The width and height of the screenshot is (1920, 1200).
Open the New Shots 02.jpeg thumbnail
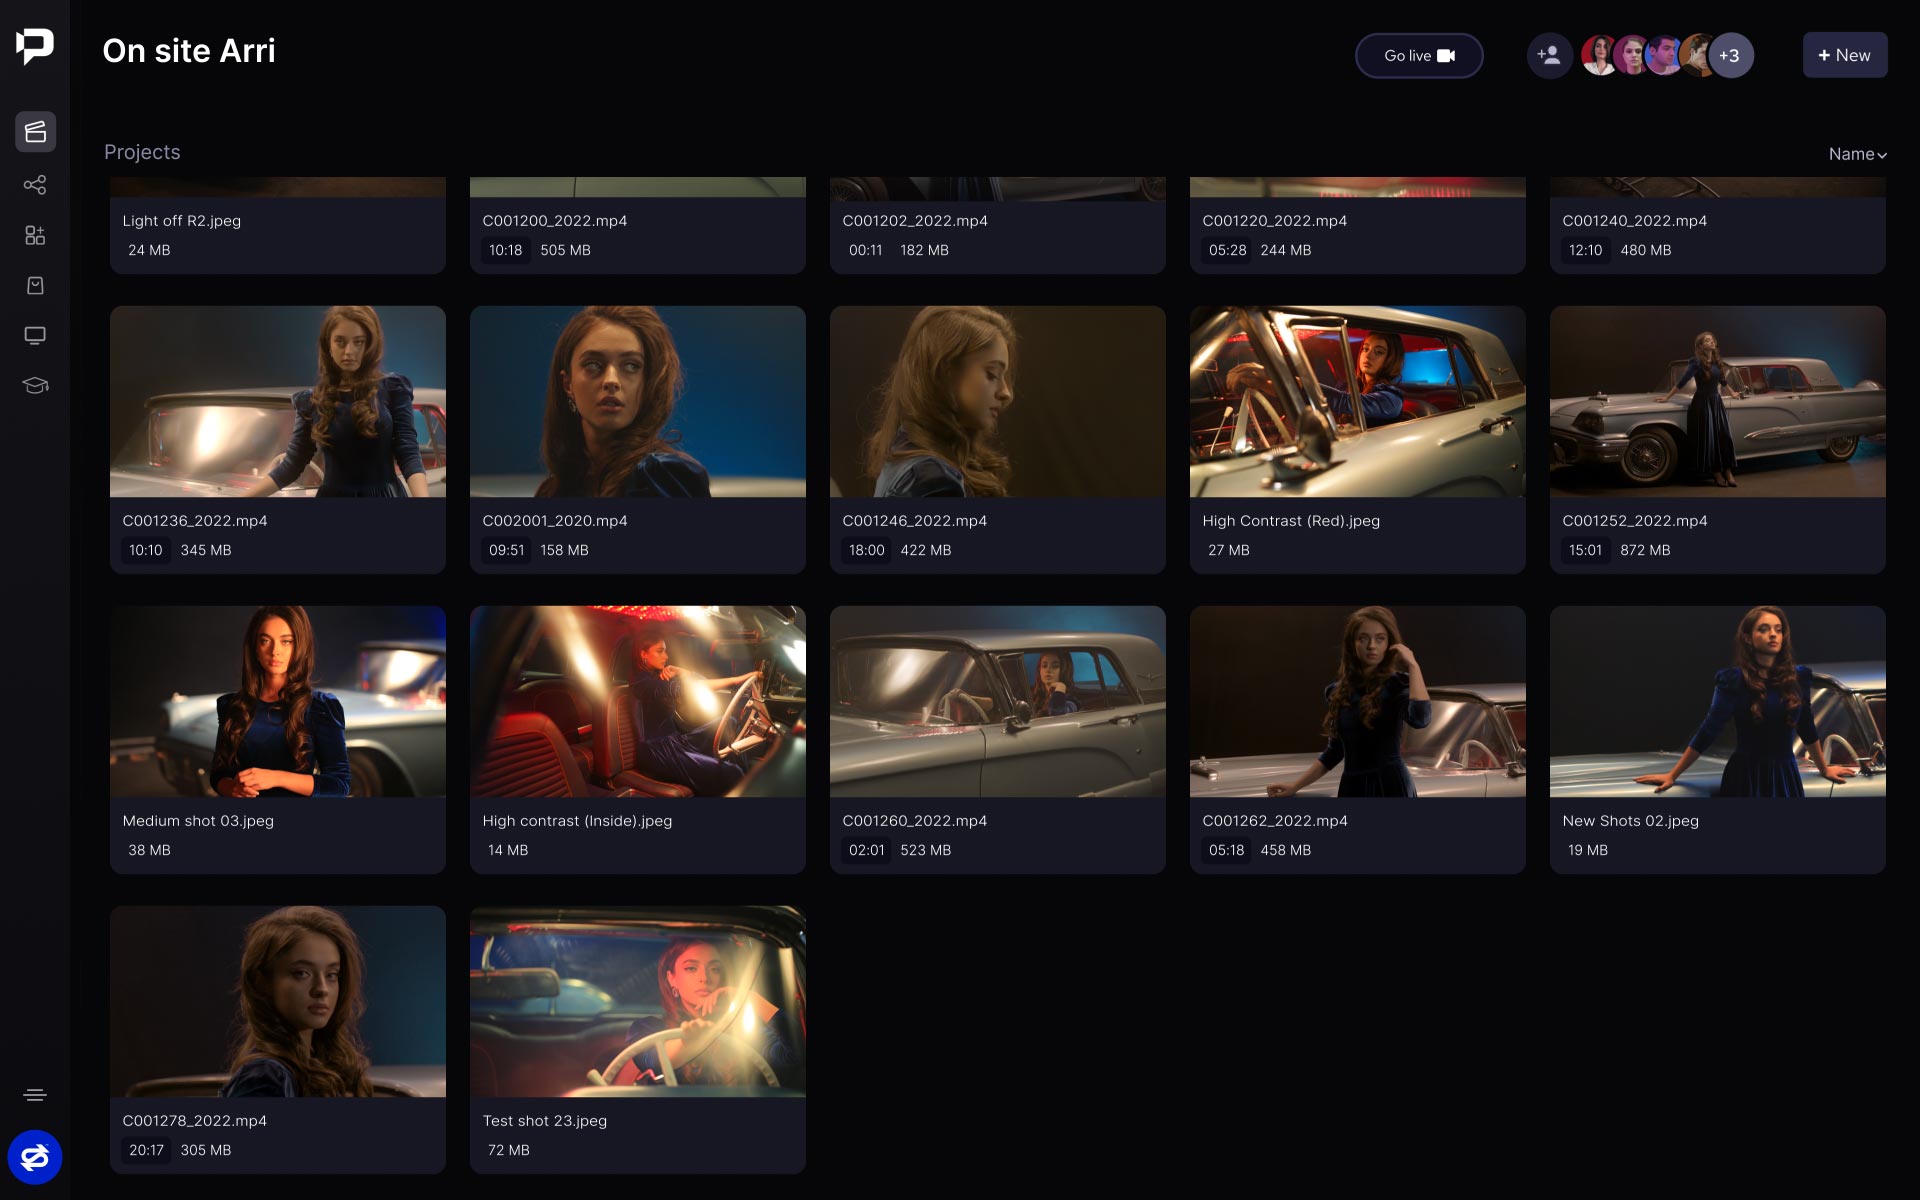point(1718,701)
